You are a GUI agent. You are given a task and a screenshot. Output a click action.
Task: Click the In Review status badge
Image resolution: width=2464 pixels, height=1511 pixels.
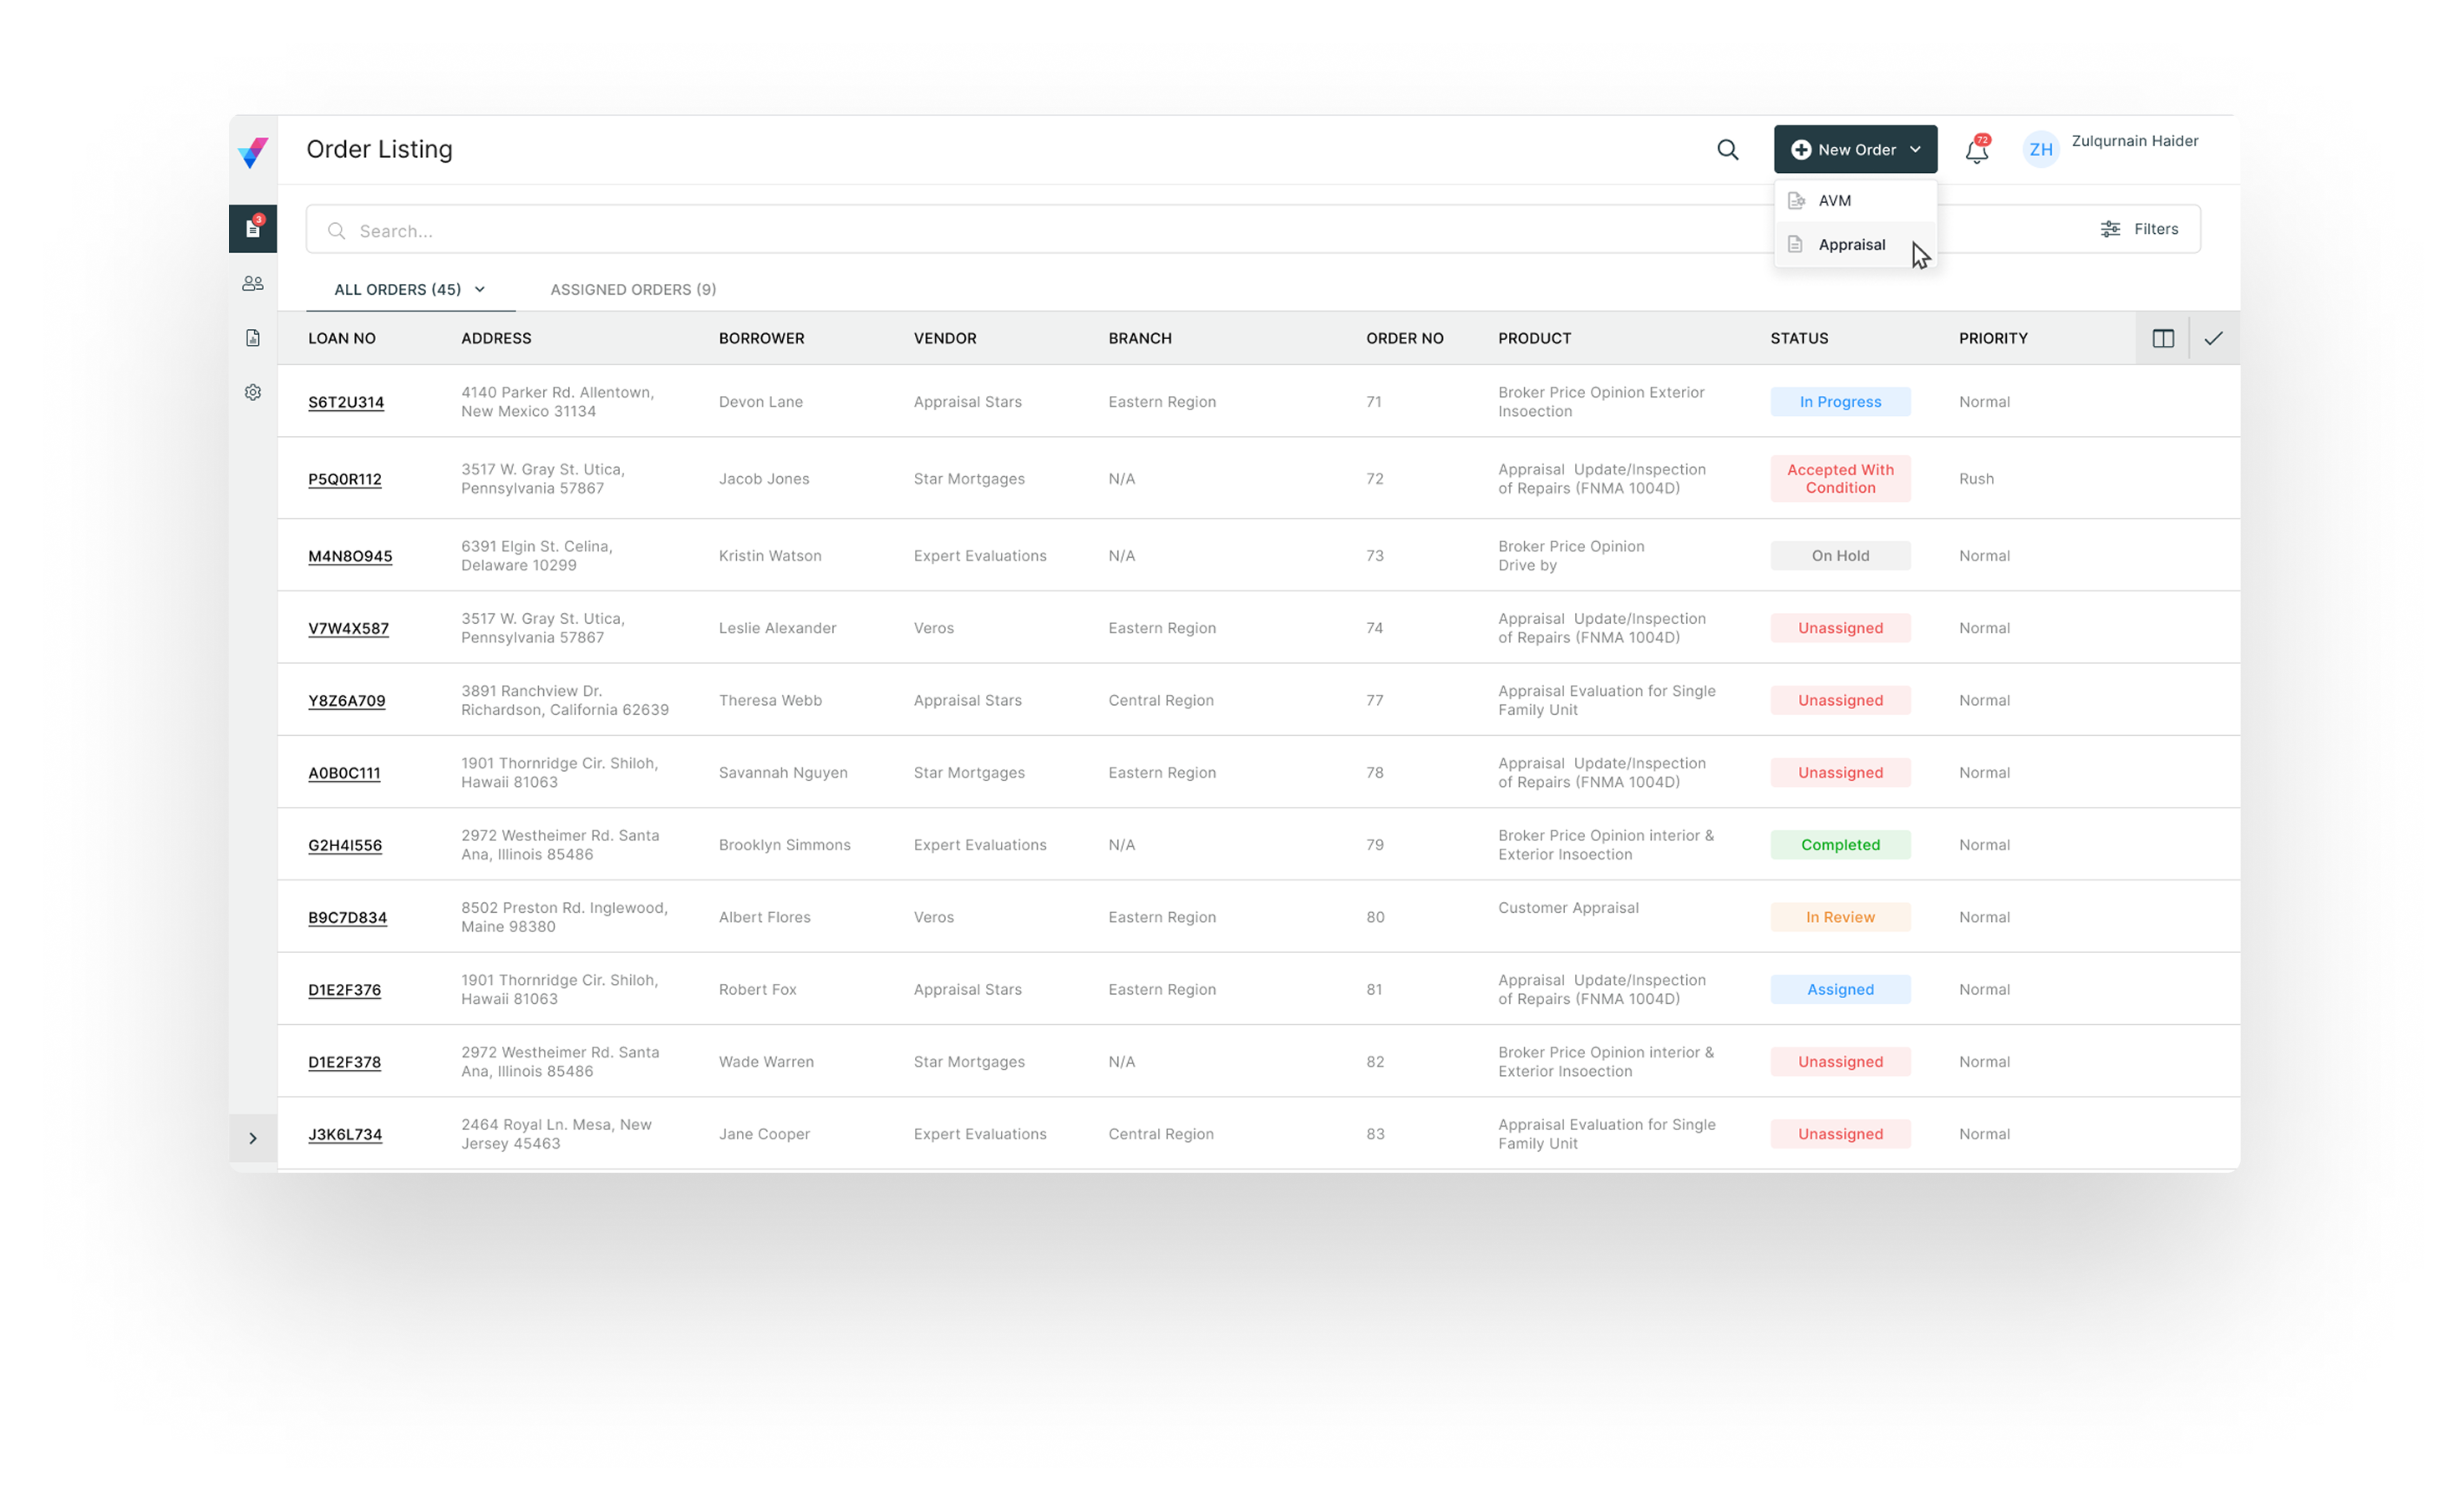click(1840, 917)
